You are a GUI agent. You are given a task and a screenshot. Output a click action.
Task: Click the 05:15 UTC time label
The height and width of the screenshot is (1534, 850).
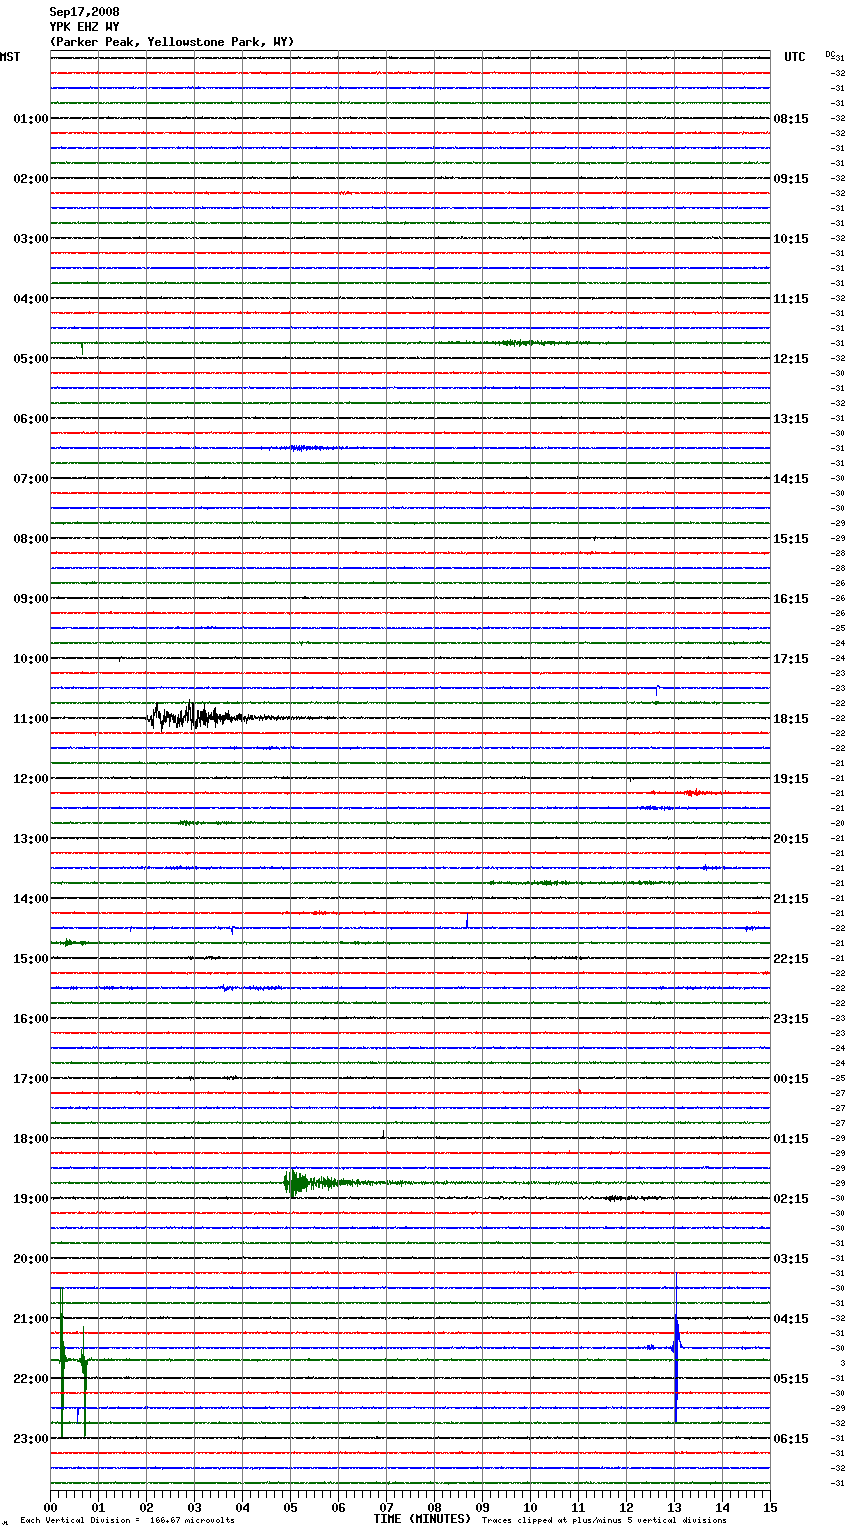point(791,1379)
